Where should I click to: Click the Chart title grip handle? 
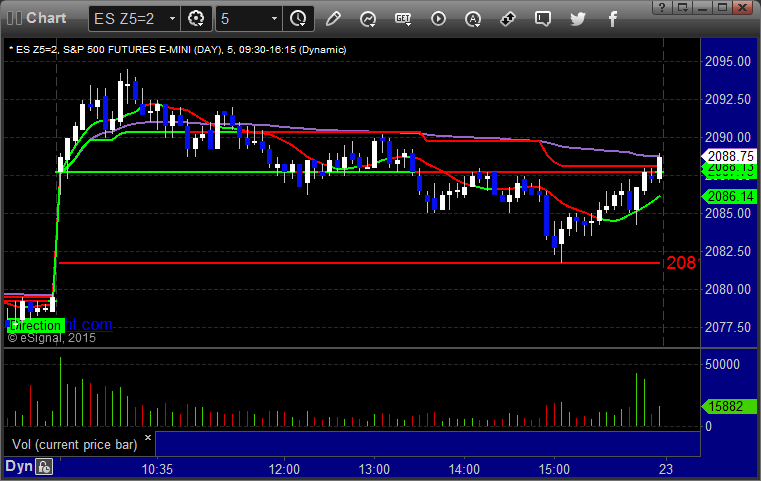15,18
